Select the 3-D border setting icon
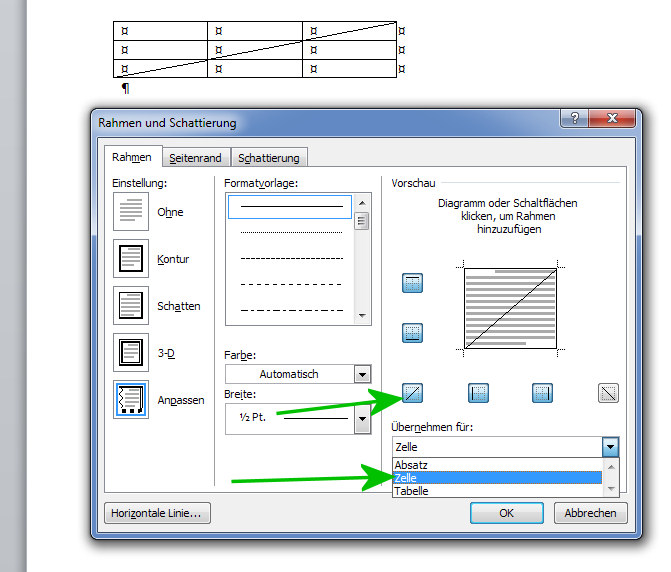 (131, 353)
